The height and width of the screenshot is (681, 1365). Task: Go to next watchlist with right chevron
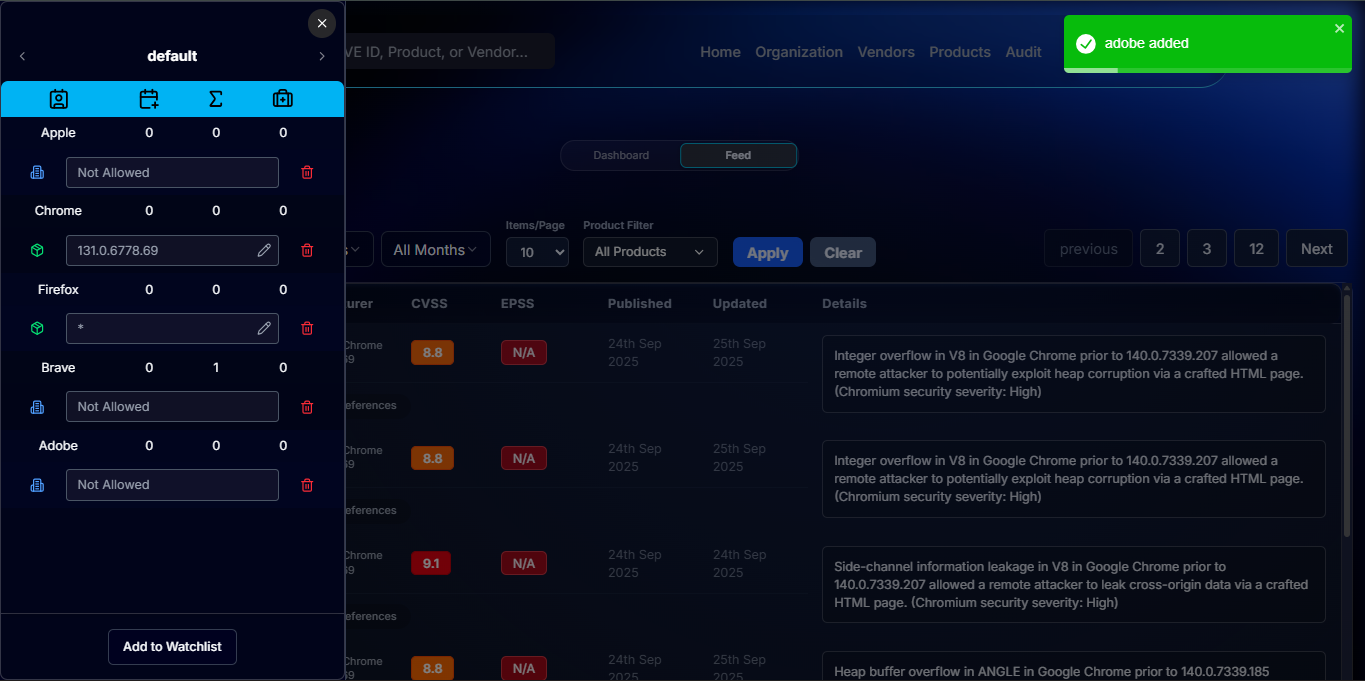pyautogui.click(x=322, y=57)
